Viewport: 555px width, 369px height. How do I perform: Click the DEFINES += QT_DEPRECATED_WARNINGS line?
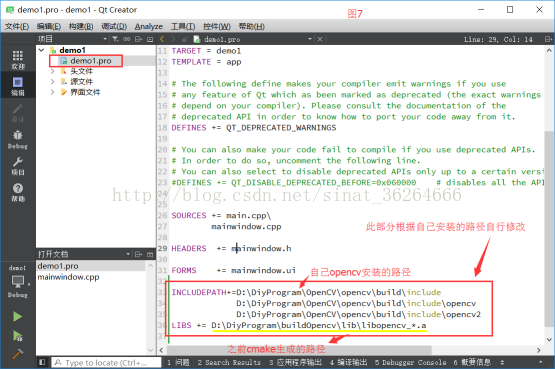click(x=254, y=128)
